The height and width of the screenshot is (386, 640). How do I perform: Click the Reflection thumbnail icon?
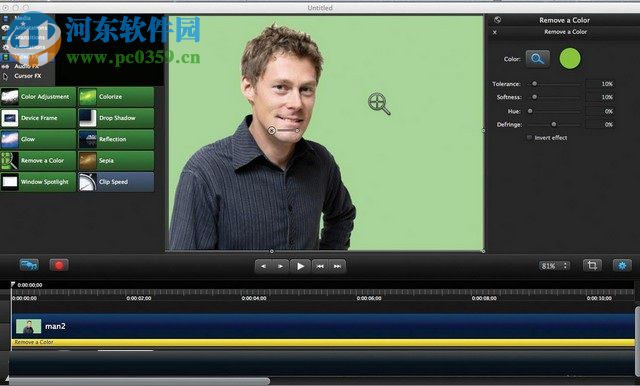point(88,139)
